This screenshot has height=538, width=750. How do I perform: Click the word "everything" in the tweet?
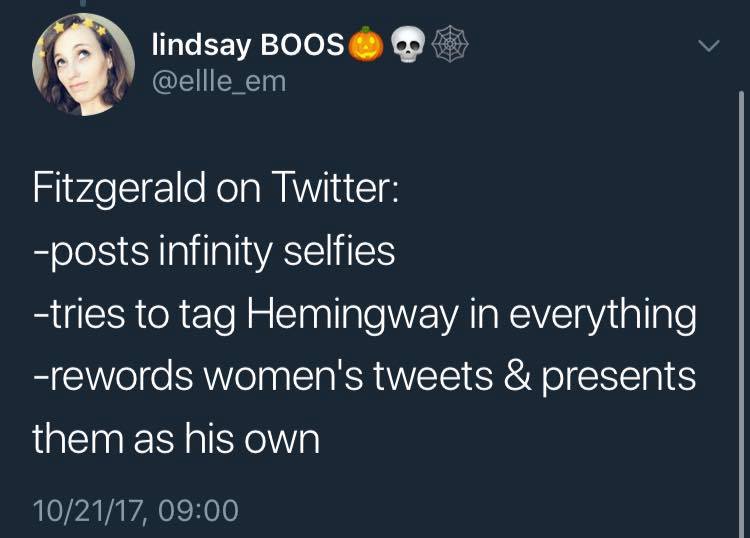tap(602, 315)
